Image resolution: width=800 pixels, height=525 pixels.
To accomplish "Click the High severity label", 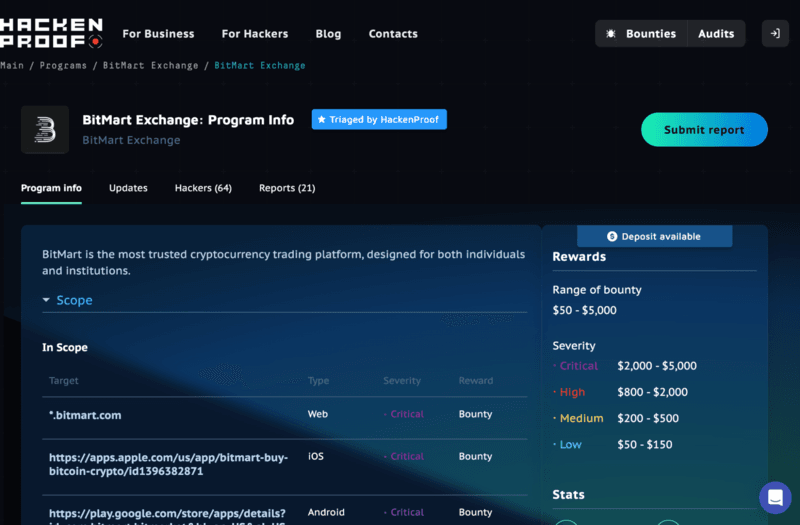I will [x=572, y=392].
